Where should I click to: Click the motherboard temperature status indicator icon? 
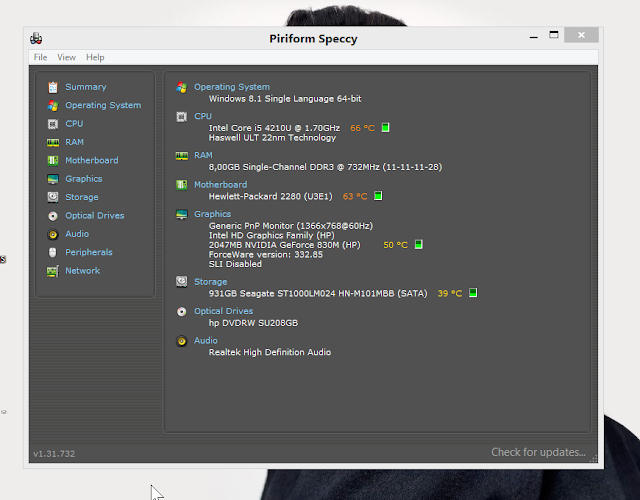click(378, 196)
